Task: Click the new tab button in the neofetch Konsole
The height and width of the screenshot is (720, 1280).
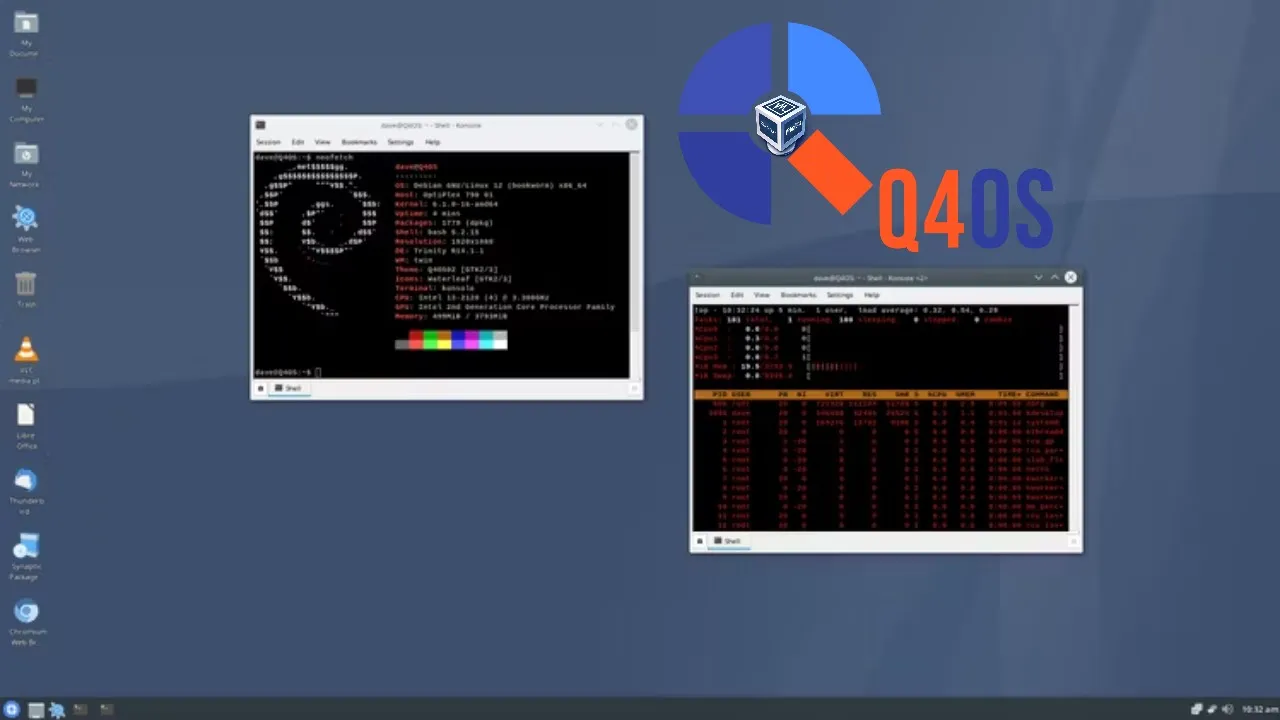Action: pyautogui.click(x=261, y=388)
